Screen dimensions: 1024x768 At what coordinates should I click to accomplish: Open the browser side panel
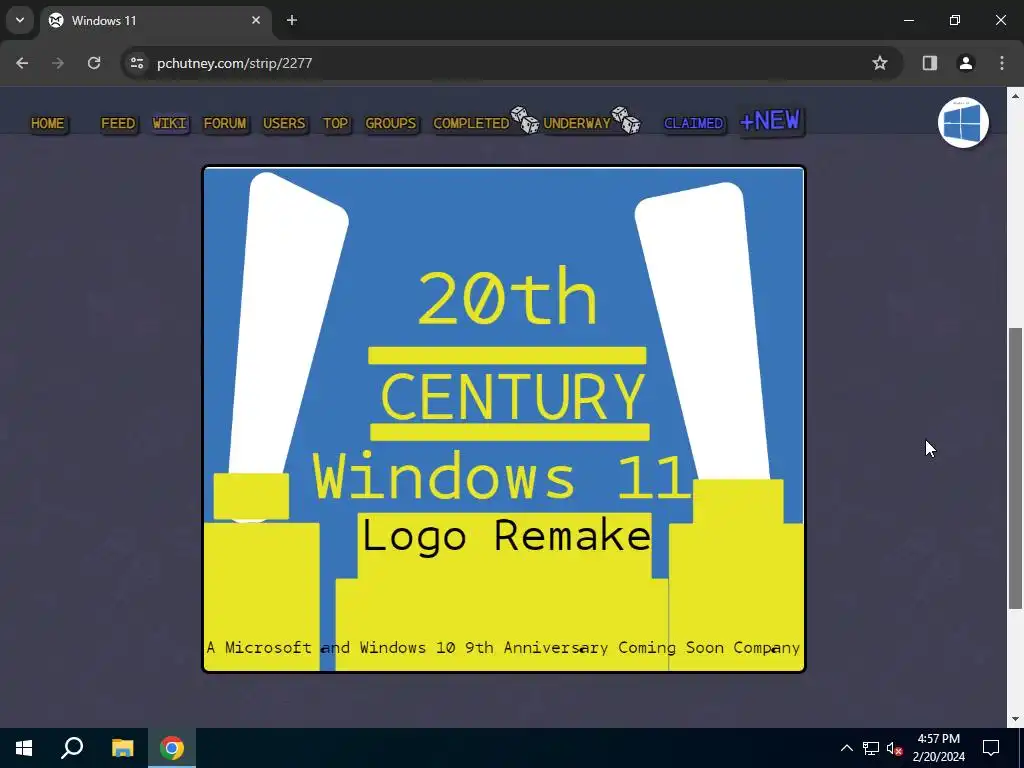tap(929, 63)
